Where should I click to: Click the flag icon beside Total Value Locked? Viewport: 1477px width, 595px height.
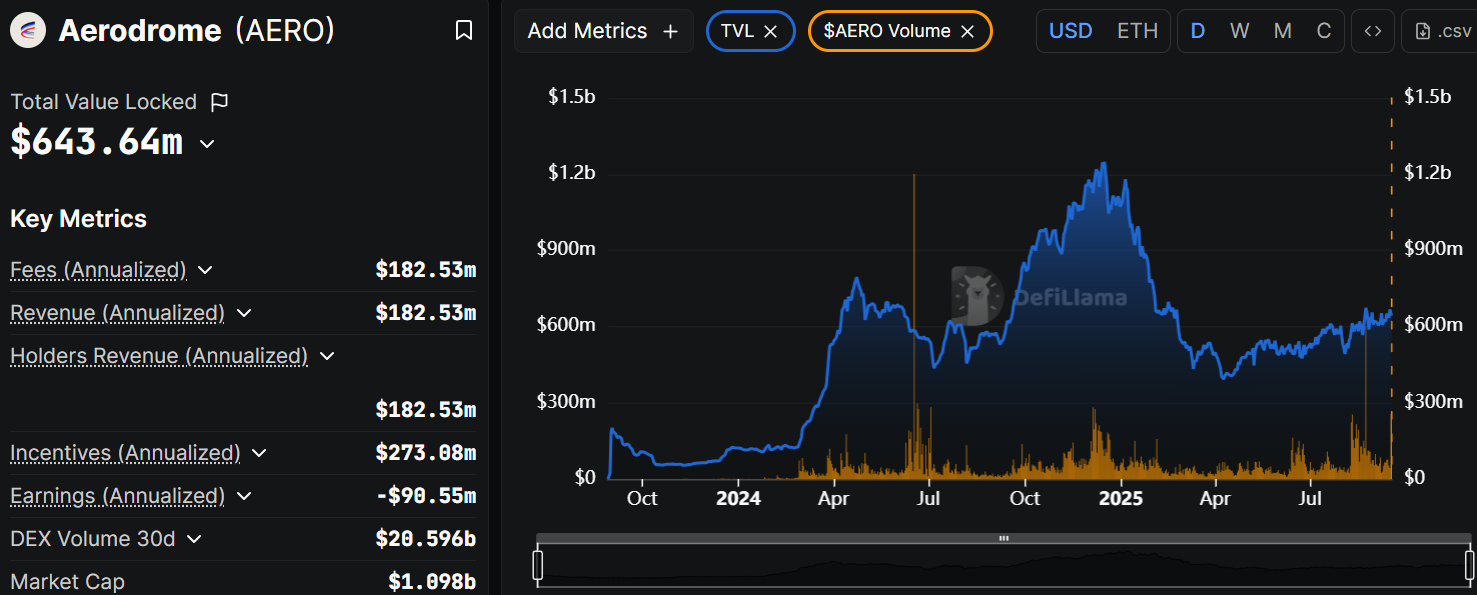pos(219,102)
